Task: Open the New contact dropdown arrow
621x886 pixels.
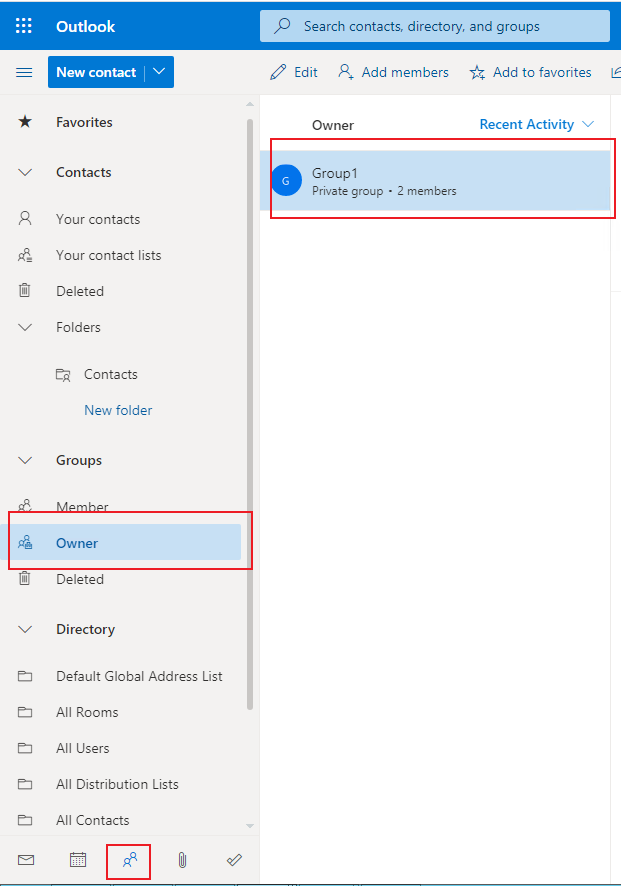Action: point(159,72)
